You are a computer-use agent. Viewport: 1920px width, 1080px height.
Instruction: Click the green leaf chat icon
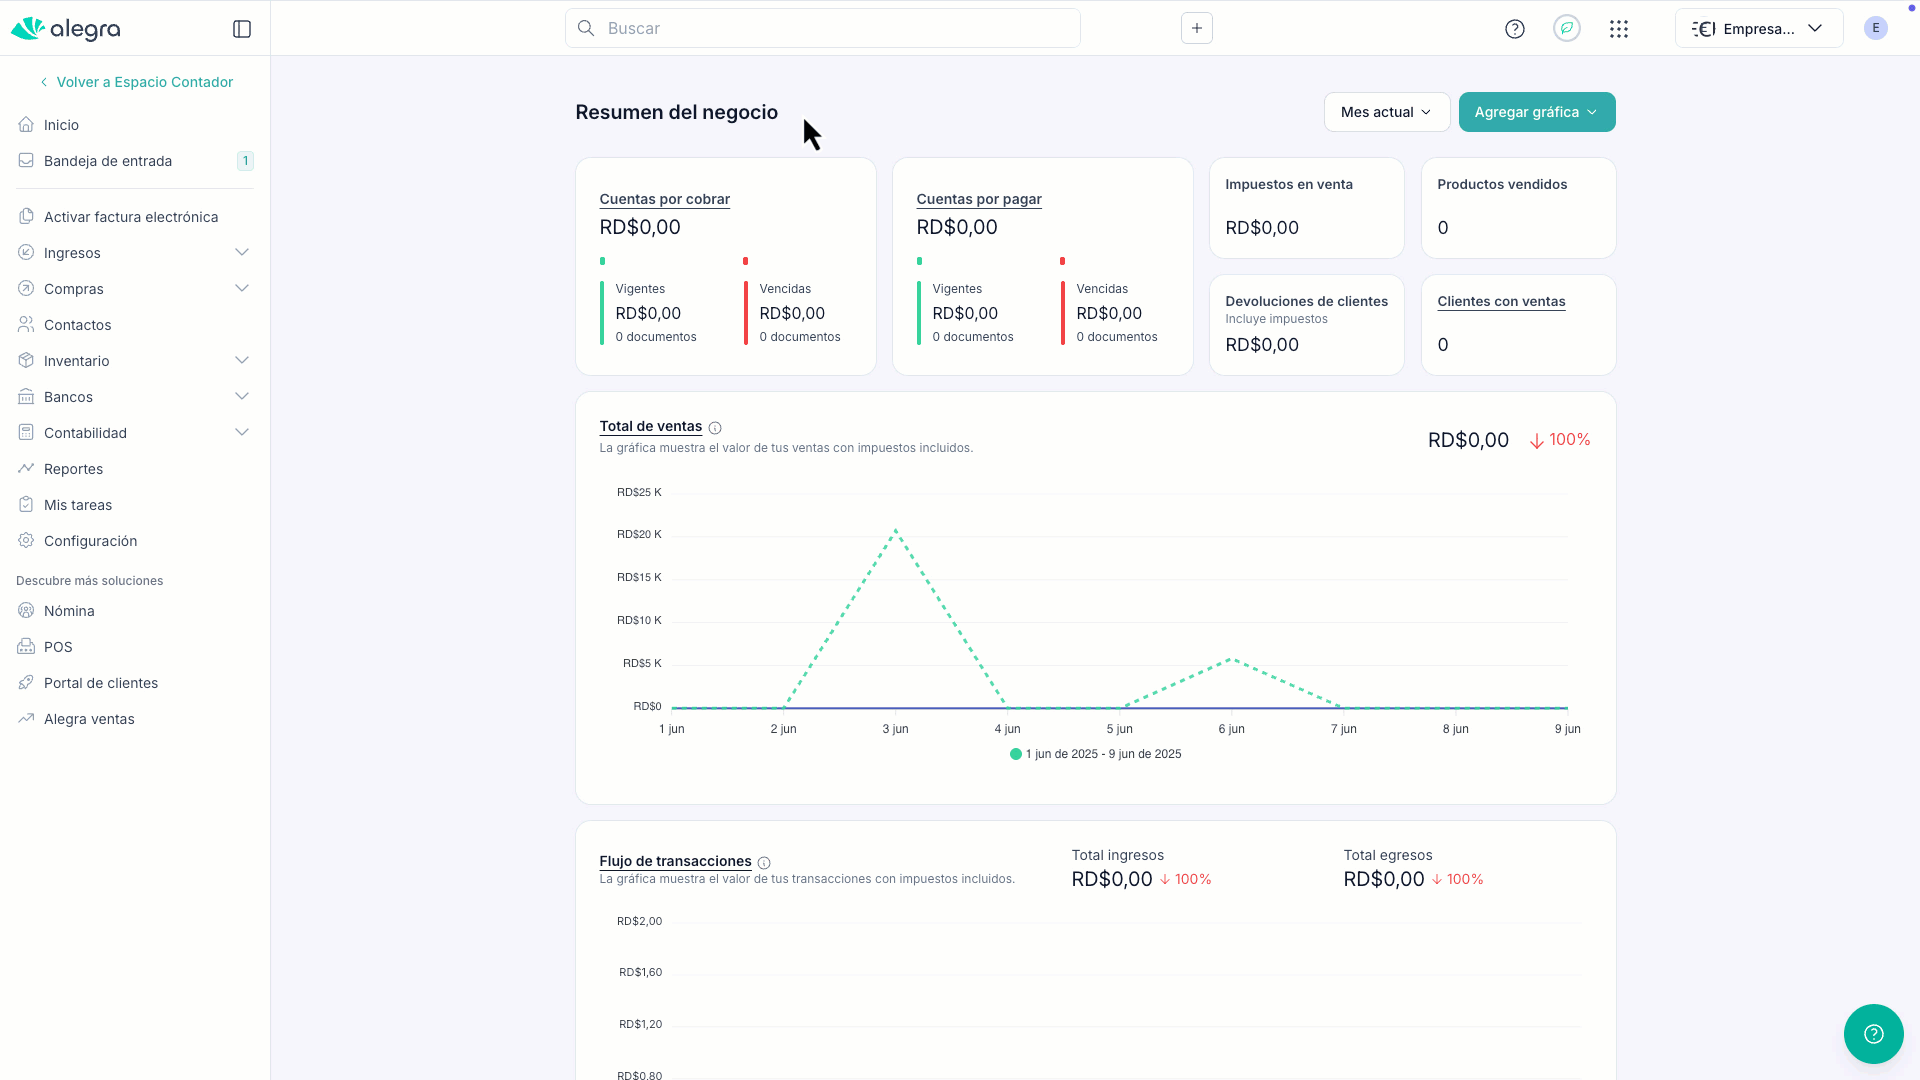tap(1567, 28)
